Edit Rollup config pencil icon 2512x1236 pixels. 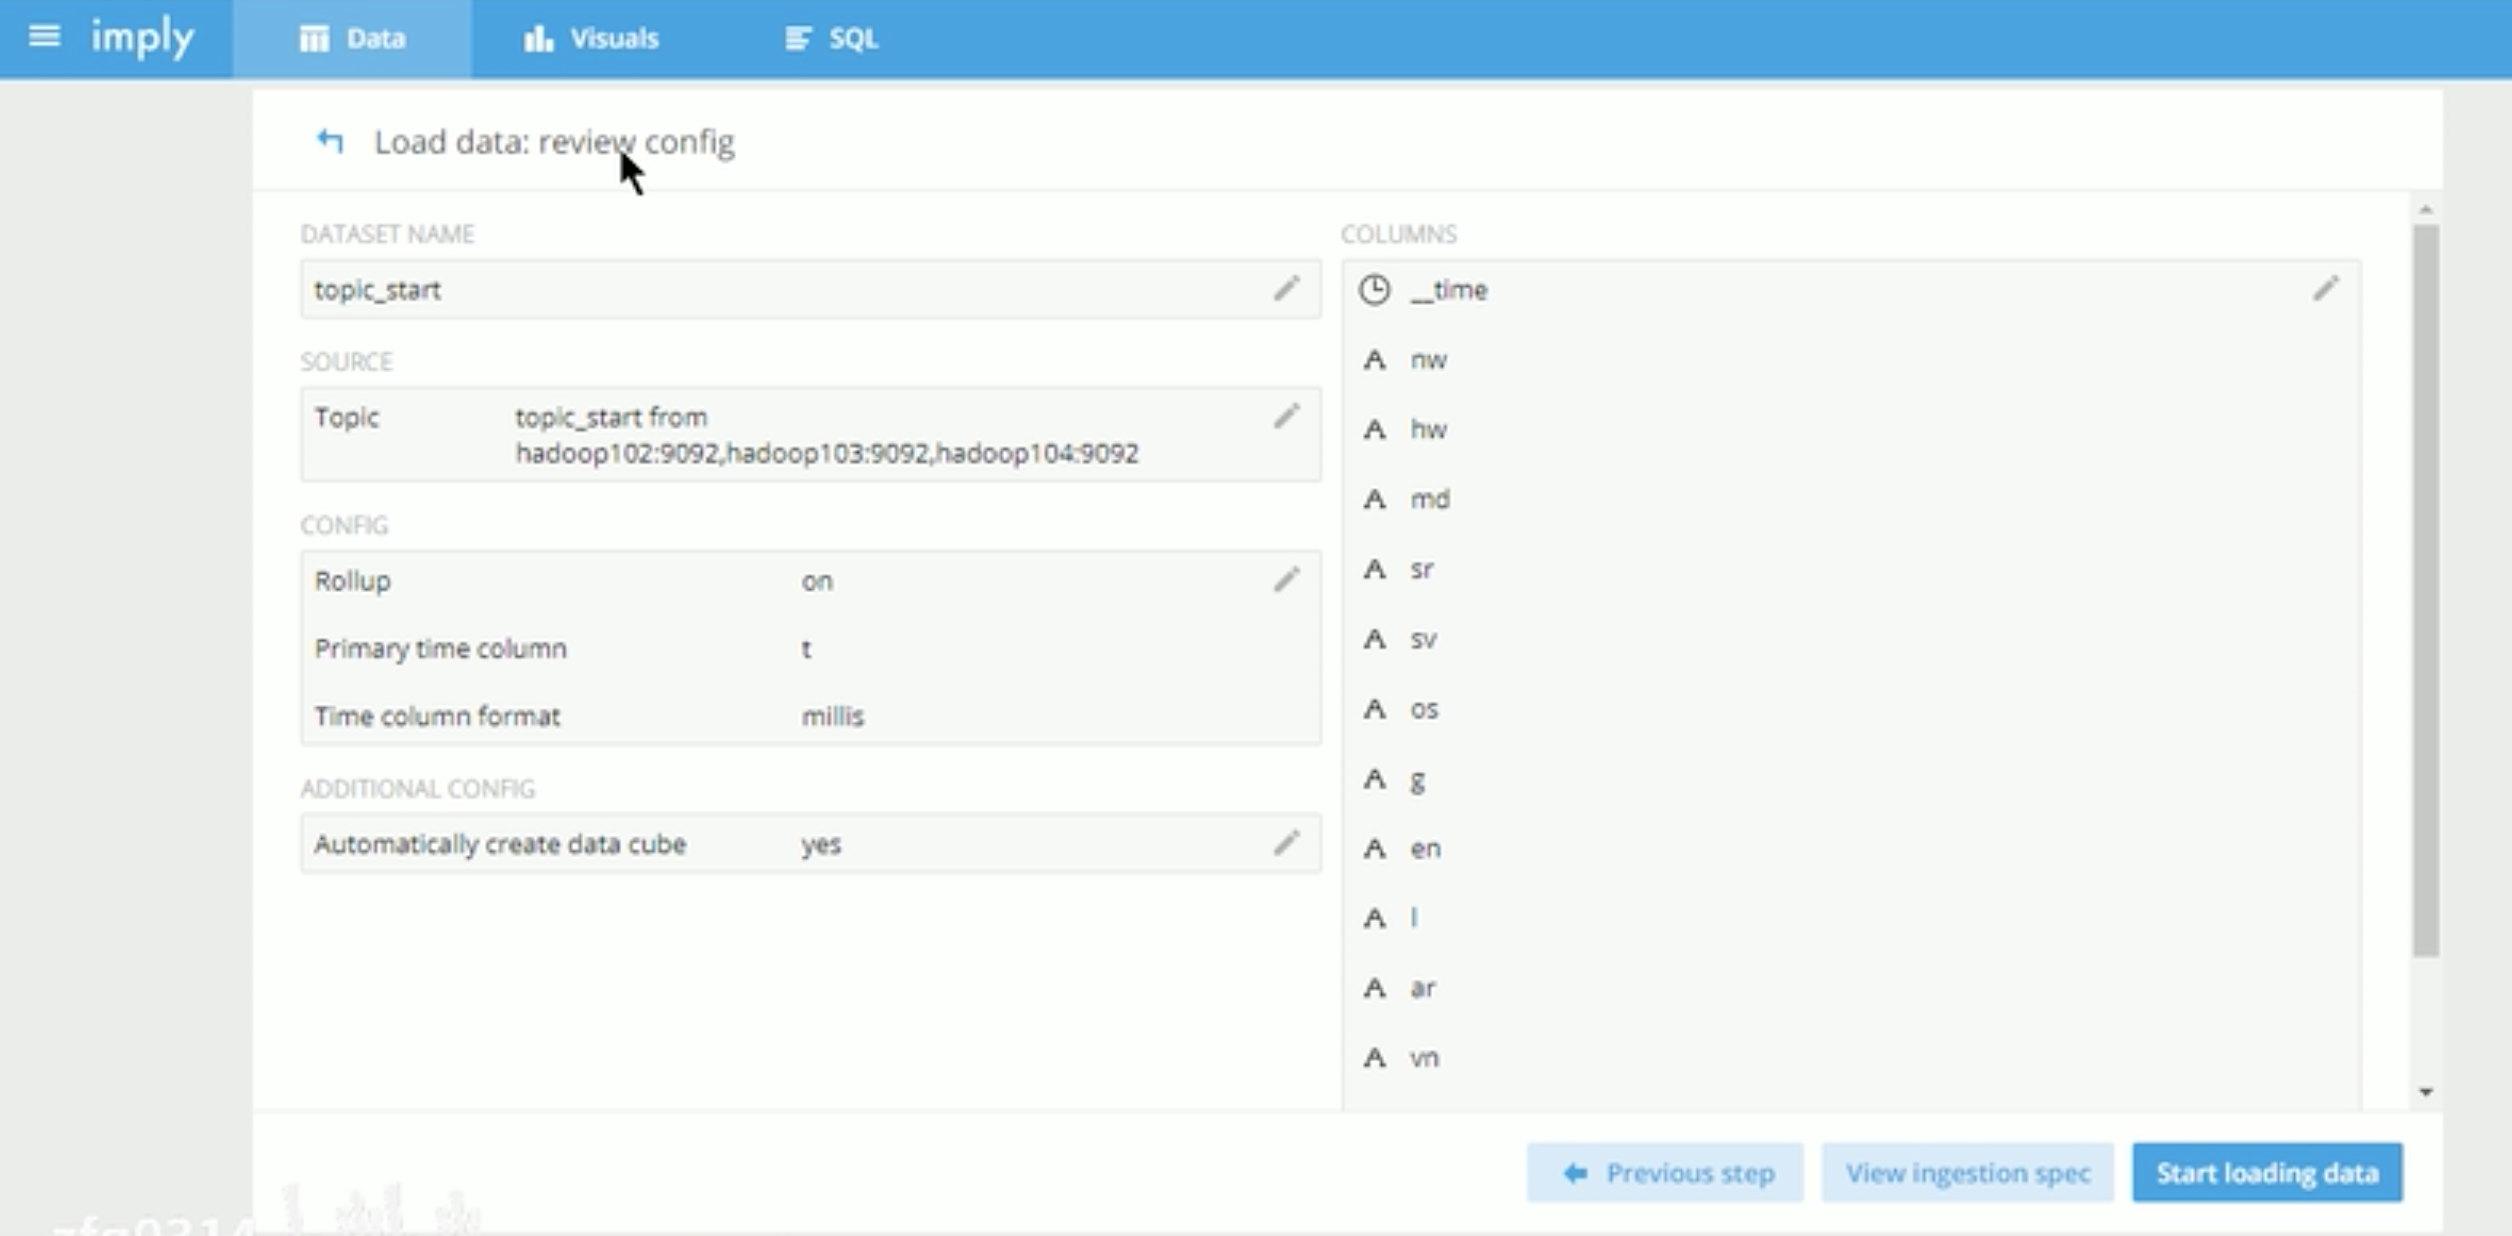coord(1286,580)
